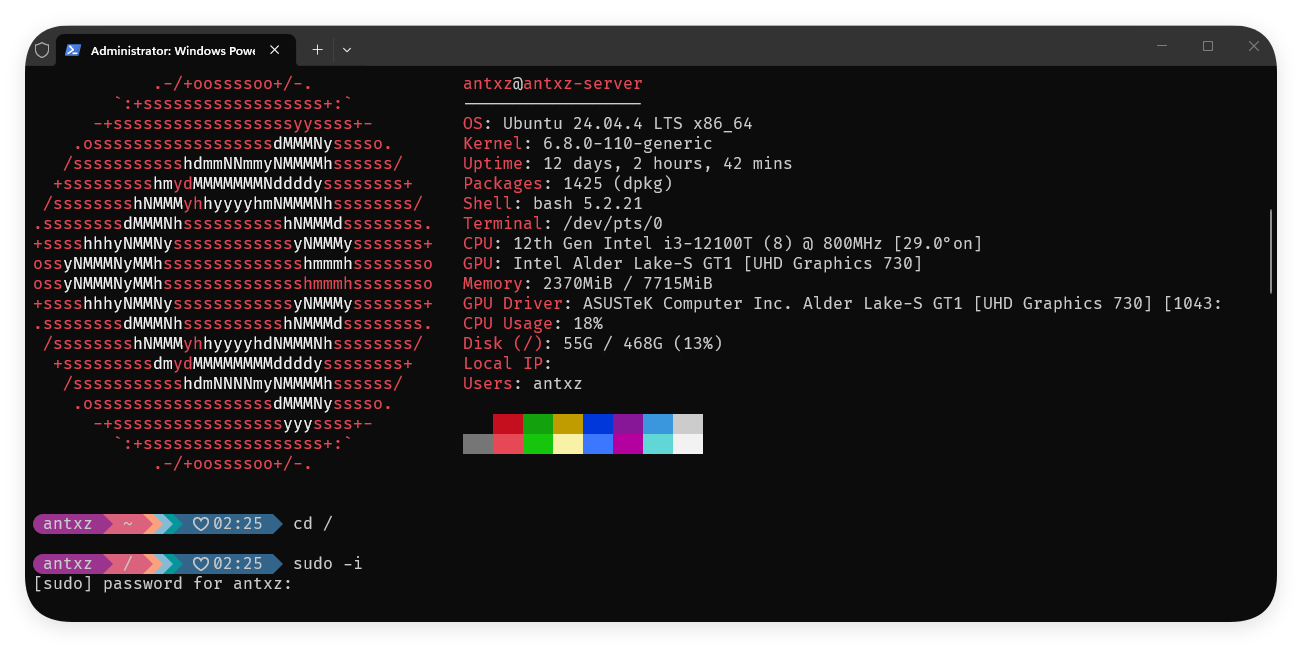Click the CPU Usage value 18%
Image resolution: width=1302 pixels, height=647 pixels.
point(588,324)
